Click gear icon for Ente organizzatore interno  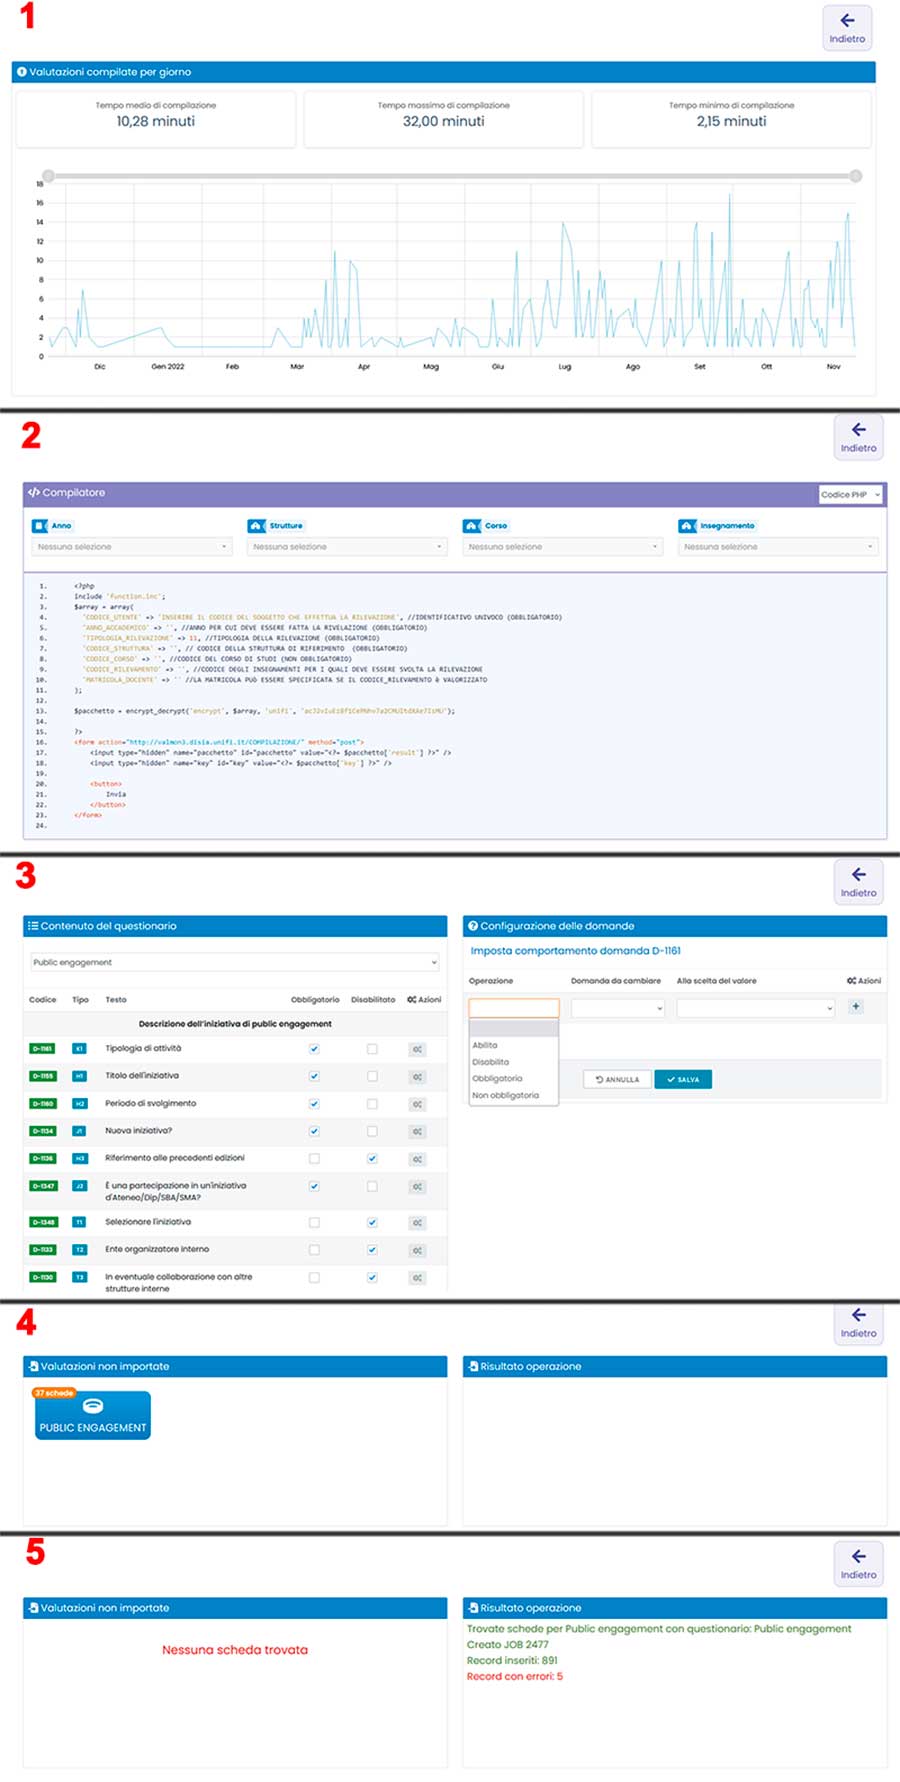(417, 1250)
